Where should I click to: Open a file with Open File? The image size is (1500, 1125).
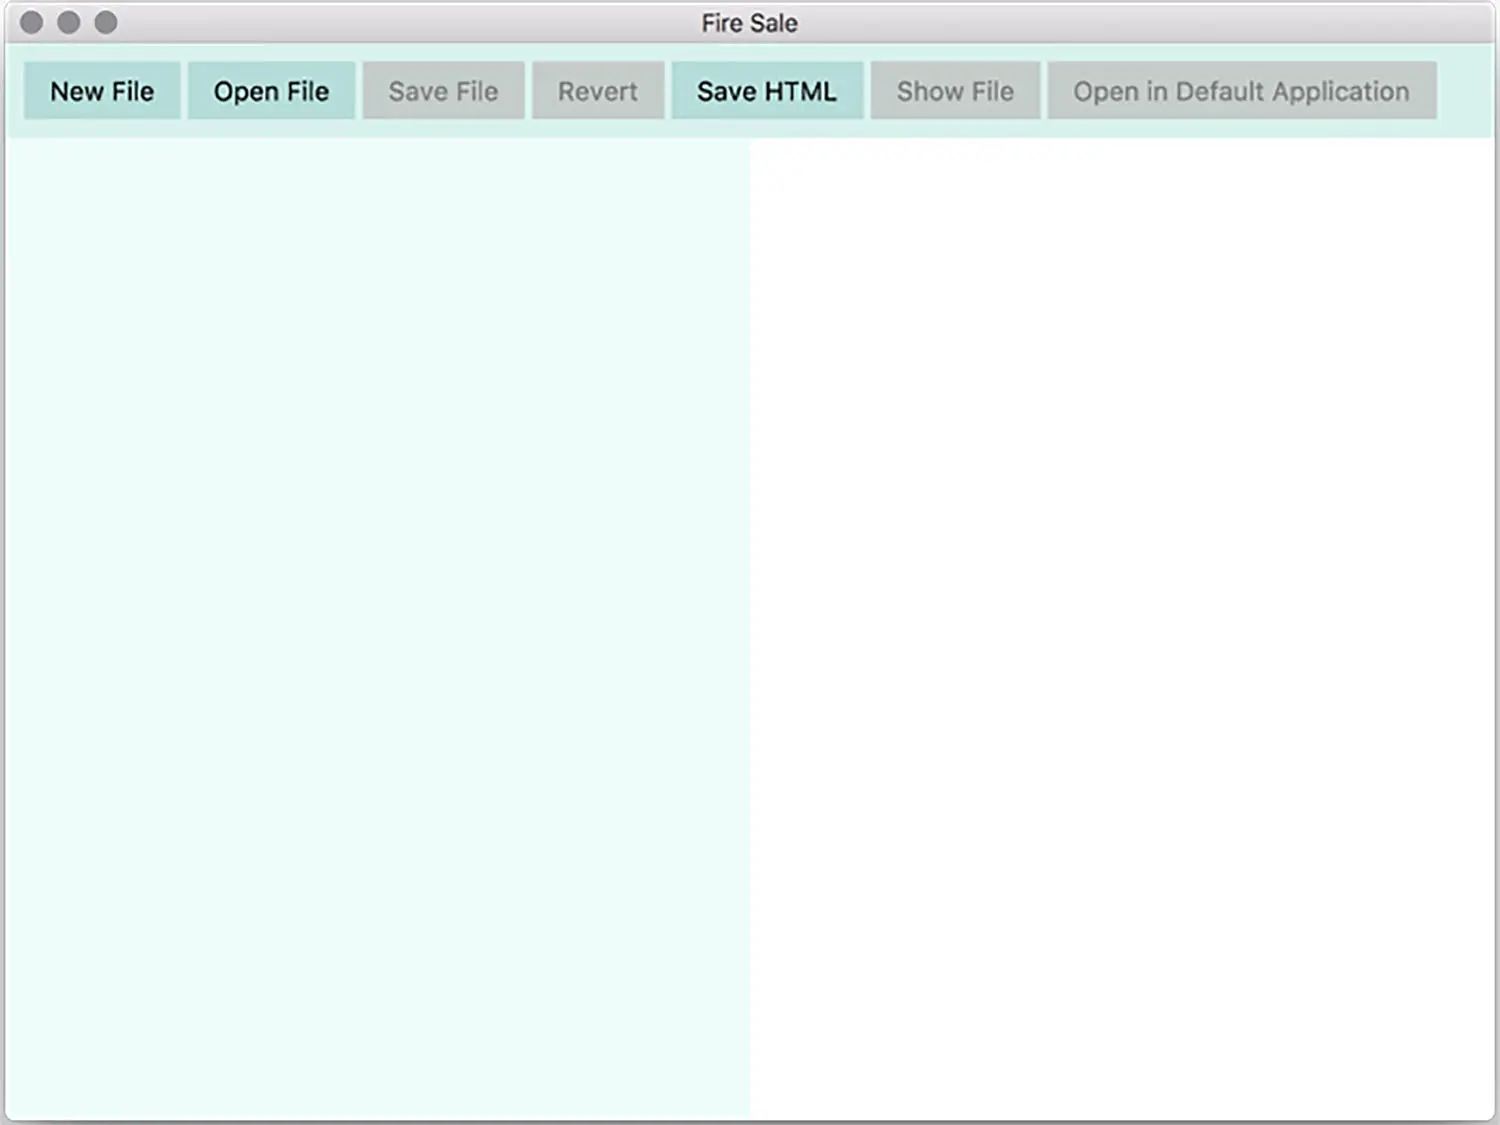pos(271,91)
